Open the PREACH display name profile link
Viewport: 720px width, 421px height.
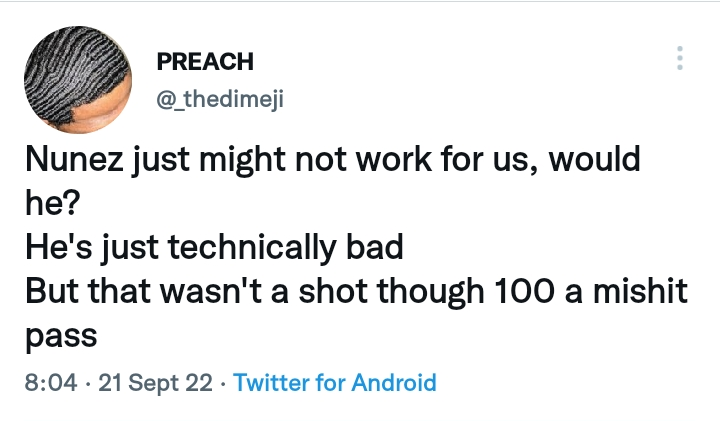[205, 61]
